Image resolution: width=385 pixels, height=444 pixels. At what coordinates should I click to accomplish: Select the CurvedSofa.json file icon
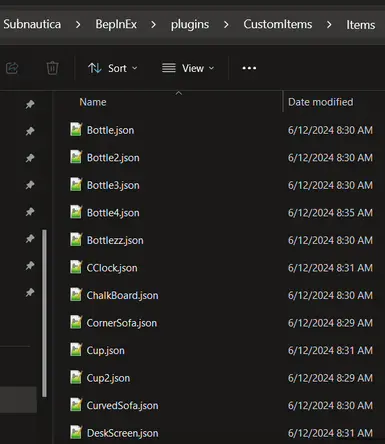76,405
